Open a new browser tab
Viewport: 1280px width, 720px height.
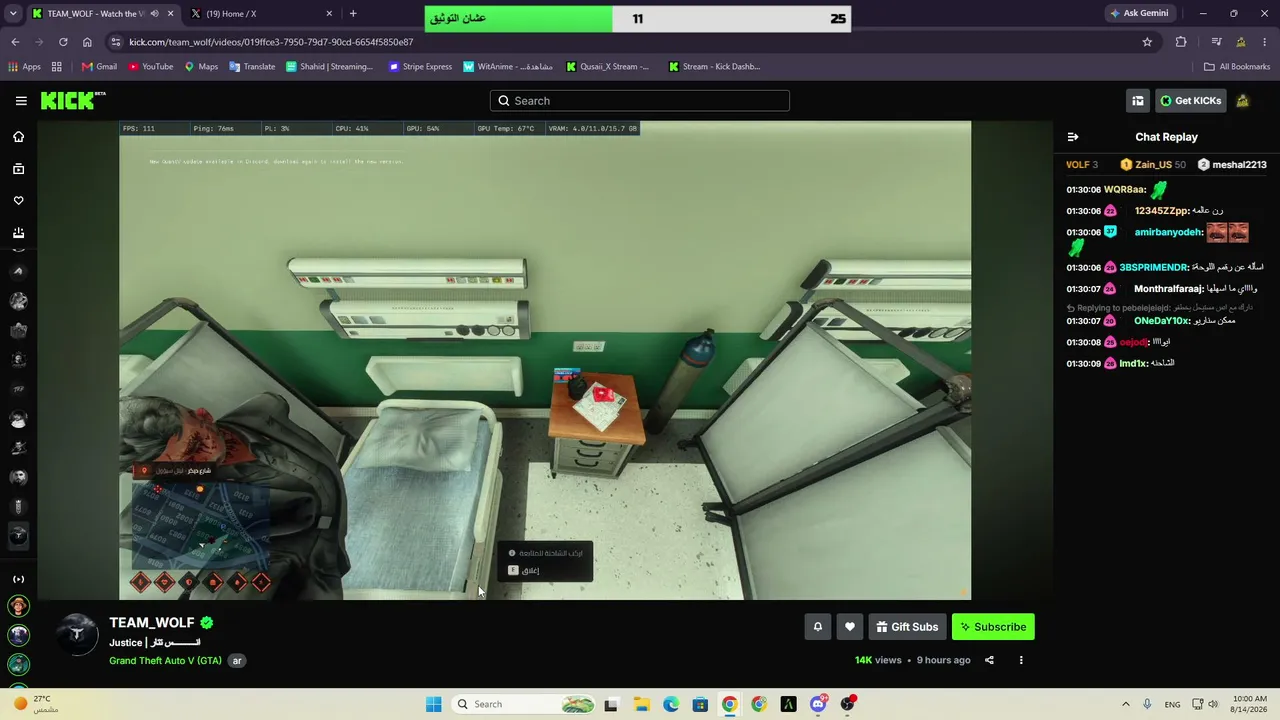[x=353, y=14]
